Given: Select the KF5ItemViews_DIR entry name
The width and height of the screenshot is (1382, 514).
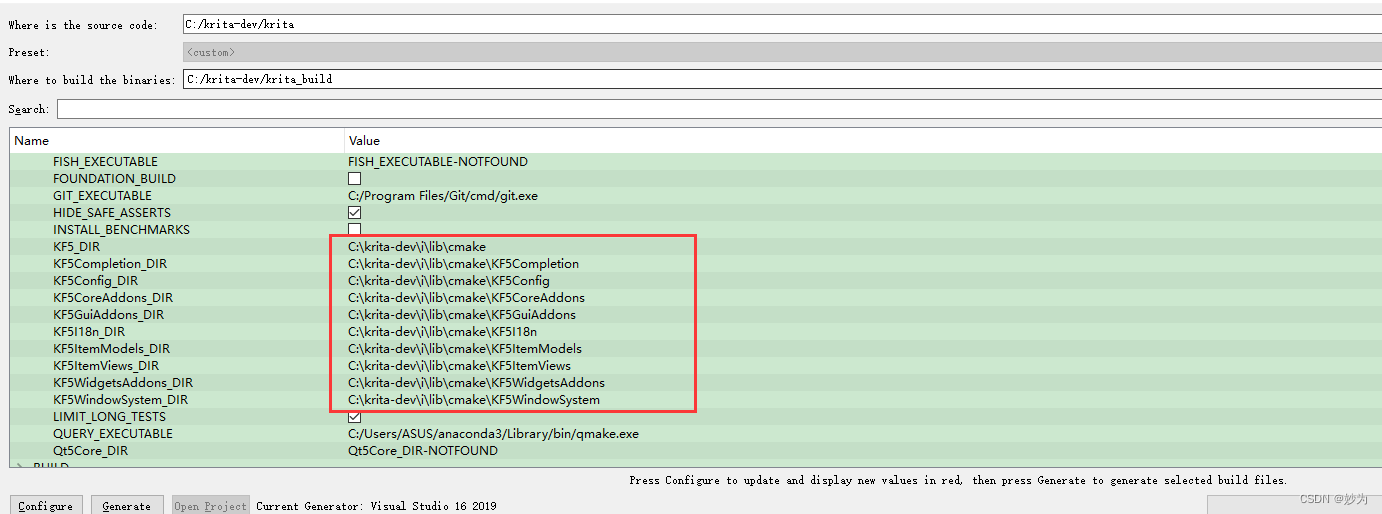Looking at the screenshot, I should (x=106, y=366).
